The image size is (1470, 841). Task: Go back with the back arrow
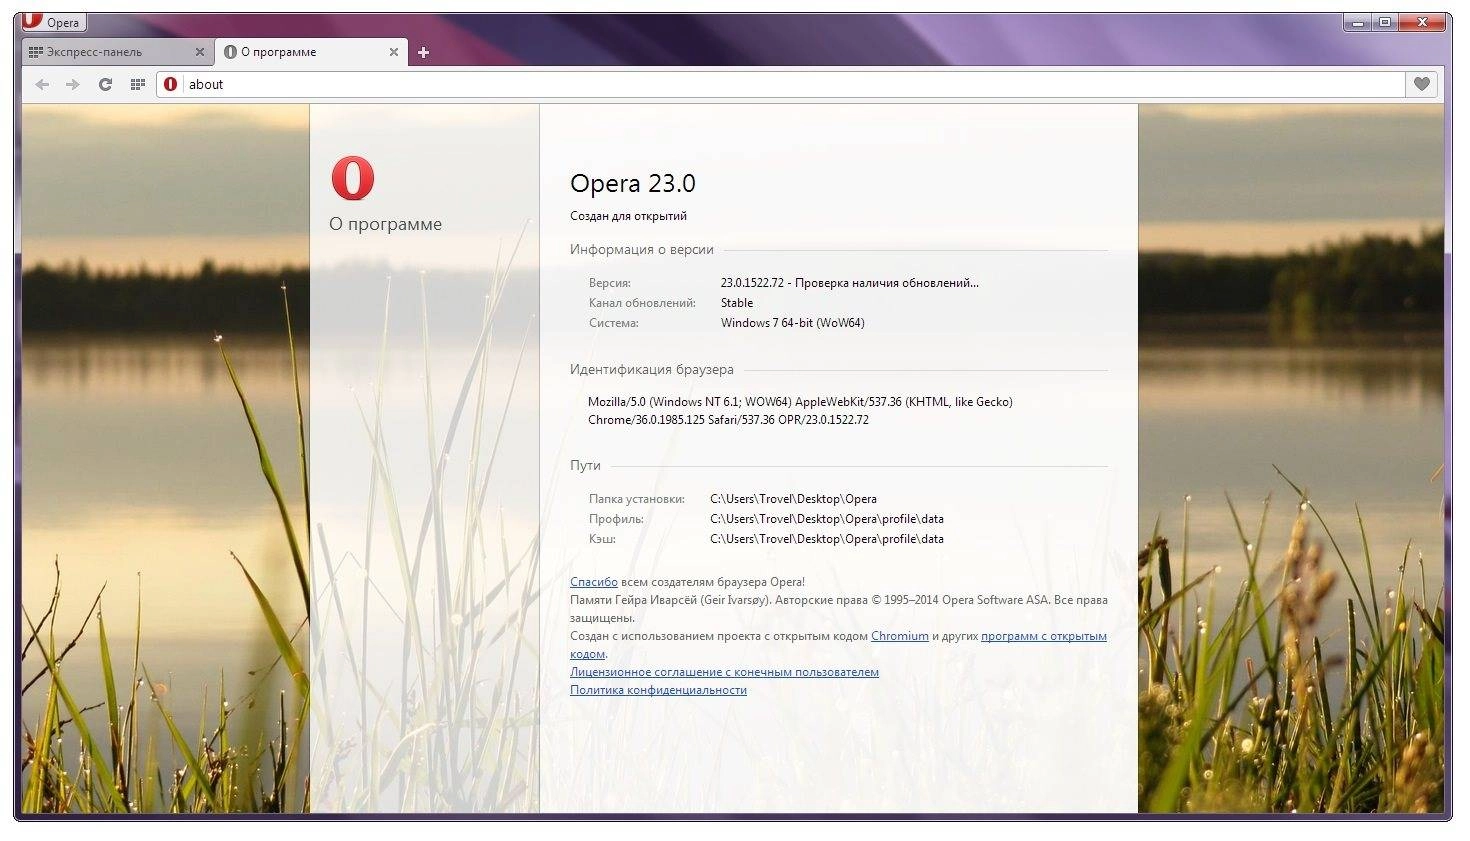[x=42, y=84]
